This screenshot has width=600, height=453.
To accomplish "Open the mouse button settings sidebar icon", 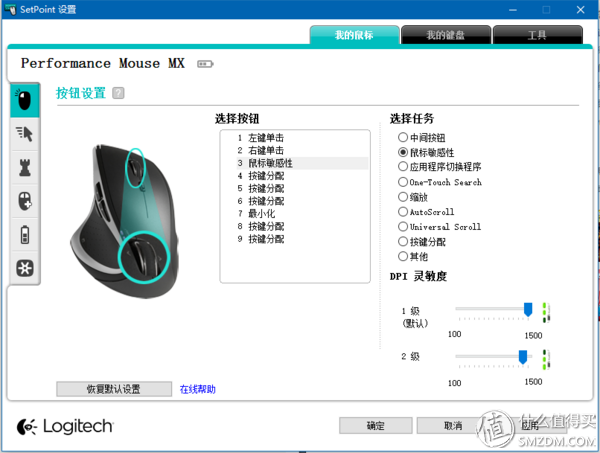I will (24, 100).
